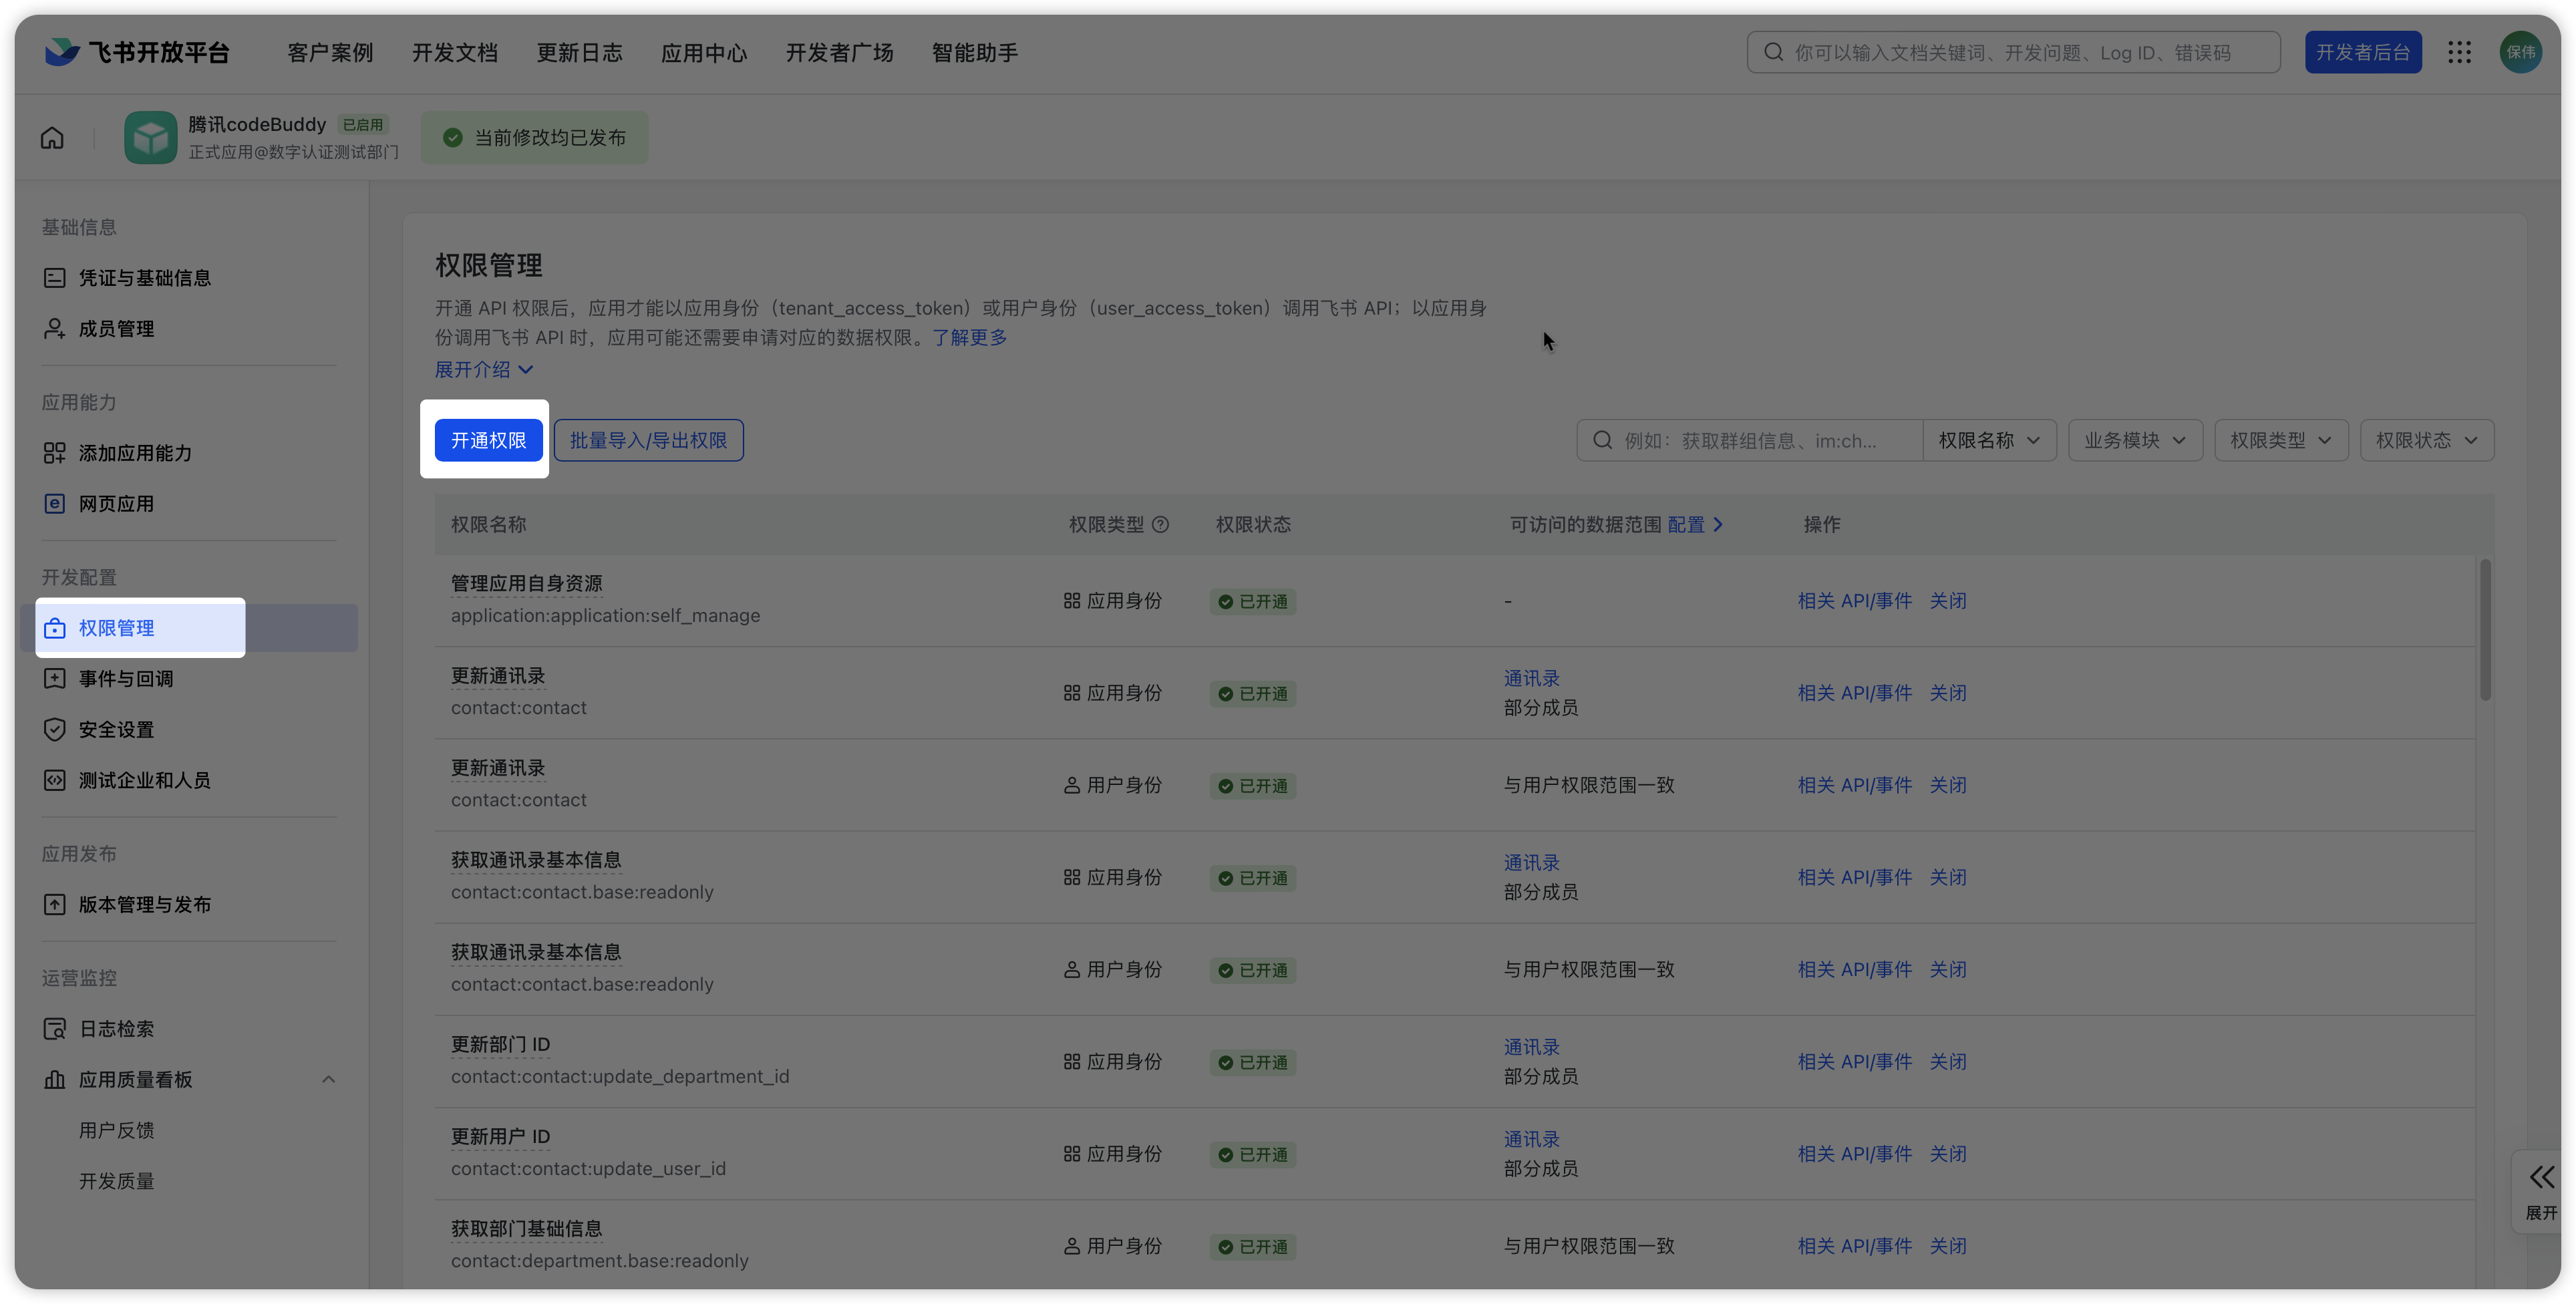Click the 批量导入/导出权限 button
This screenshot has height=1304, width=2576.
648,441
